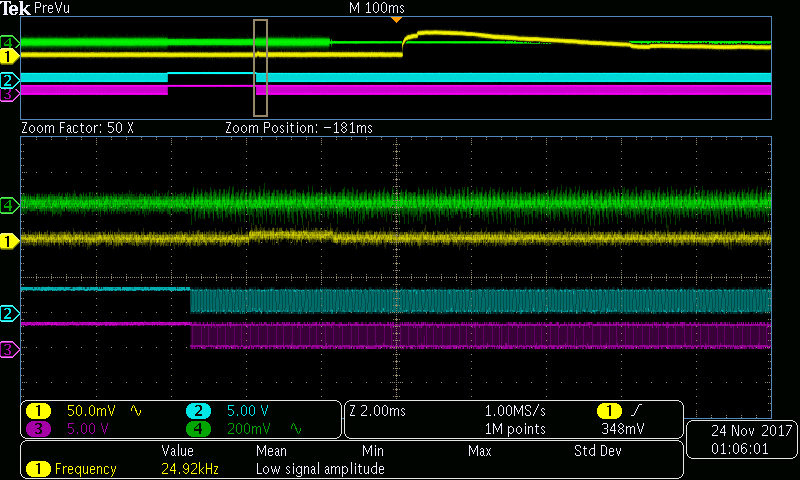Click the Mean column header

click(x=271, y=451)
